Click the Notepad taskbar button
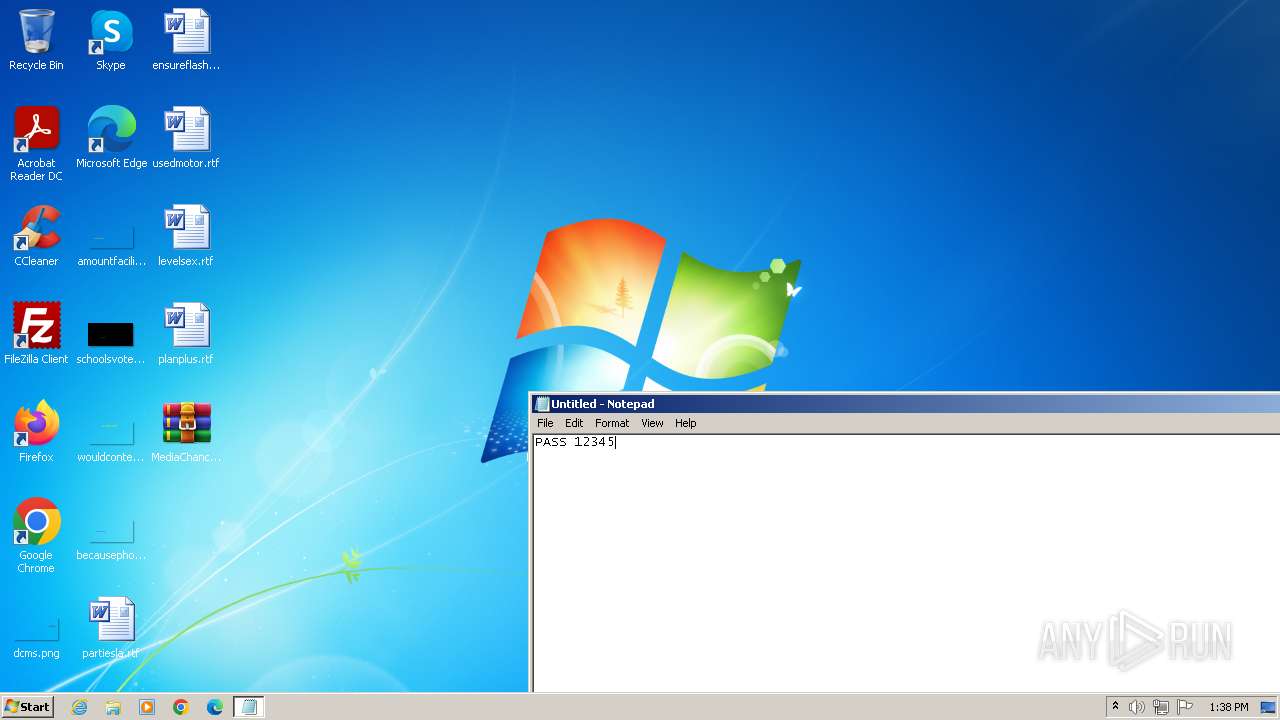The image size is (1280, 720). (249, 707)
